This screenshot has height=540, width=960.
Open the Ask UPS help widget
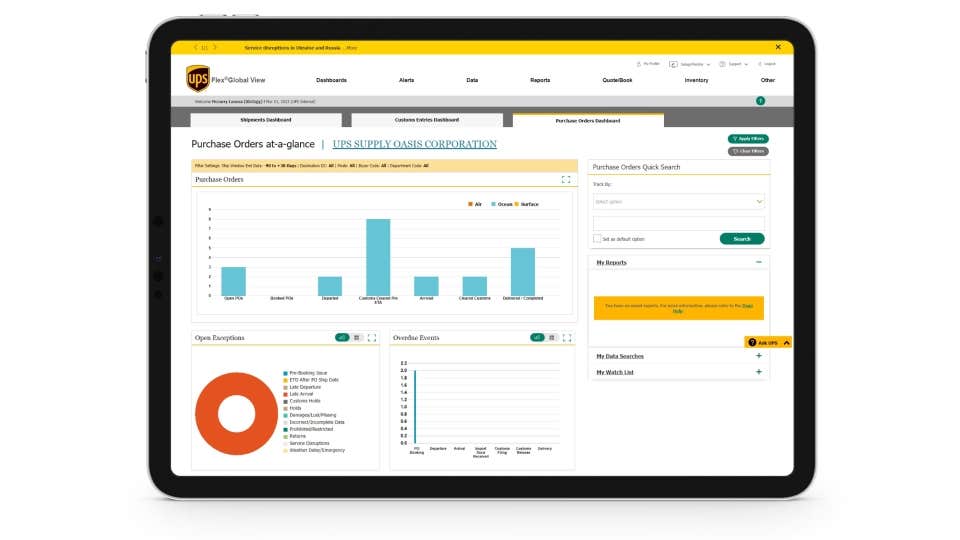[x=768, y=343]
